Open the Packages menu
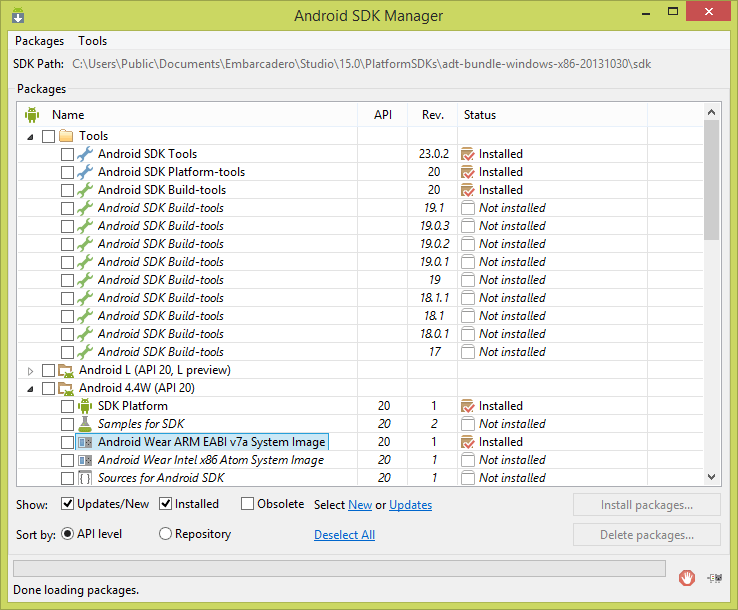The width and height of the screenshot is (738, 610). (40, 41)
